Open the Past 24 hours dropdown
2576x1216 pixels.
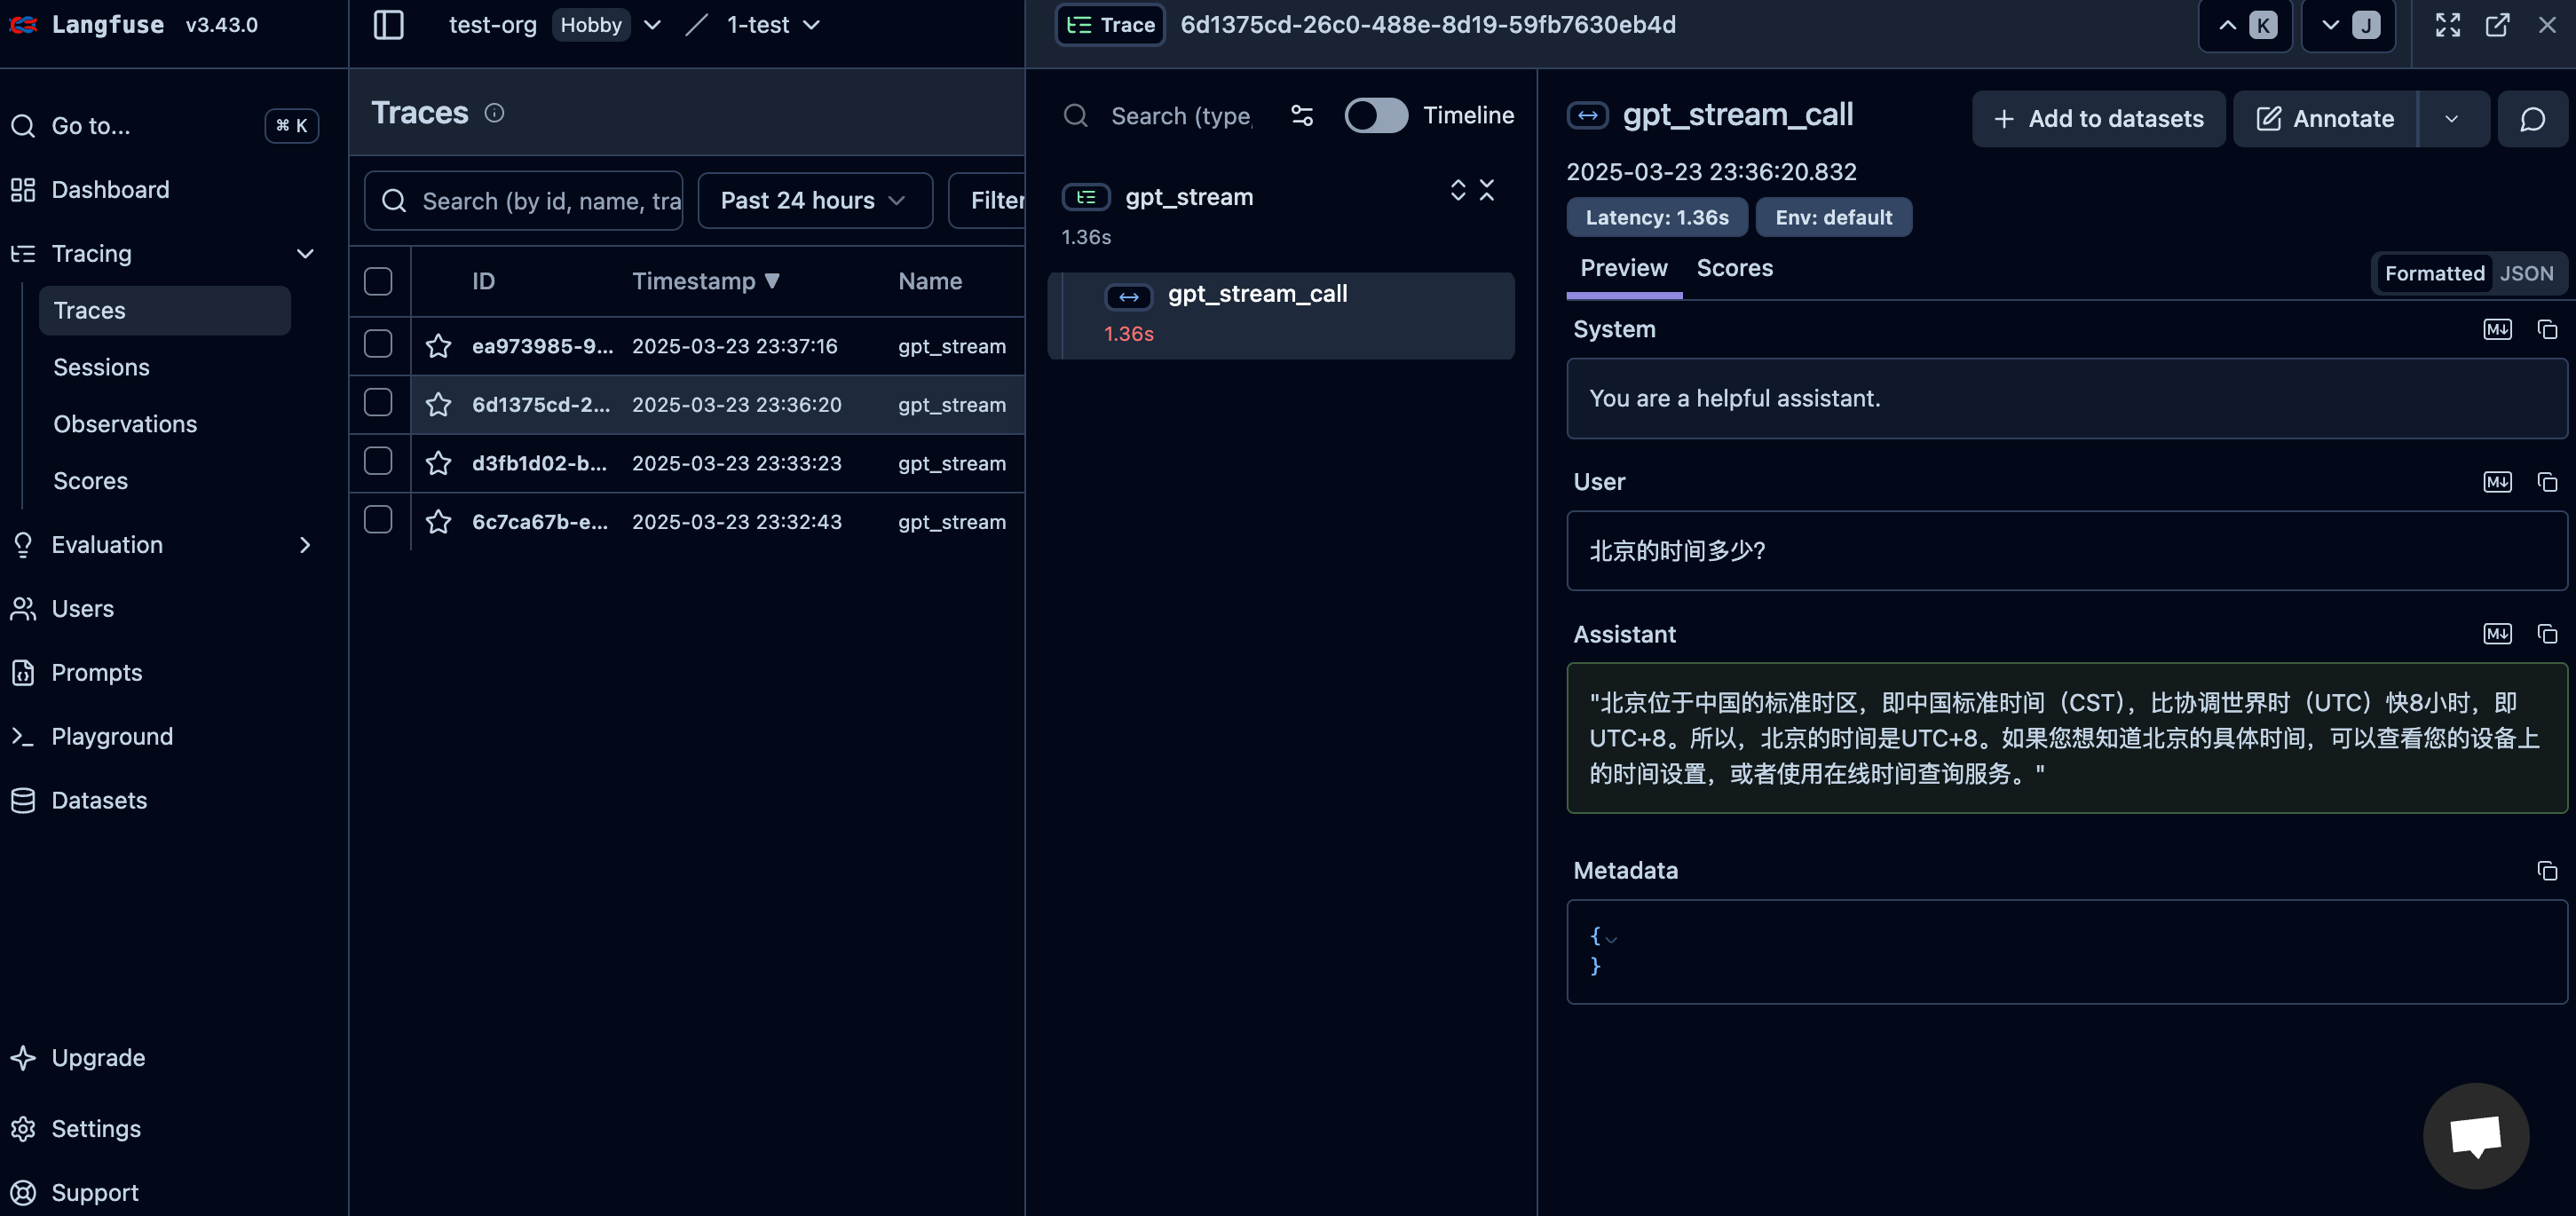tap(814, 201)
